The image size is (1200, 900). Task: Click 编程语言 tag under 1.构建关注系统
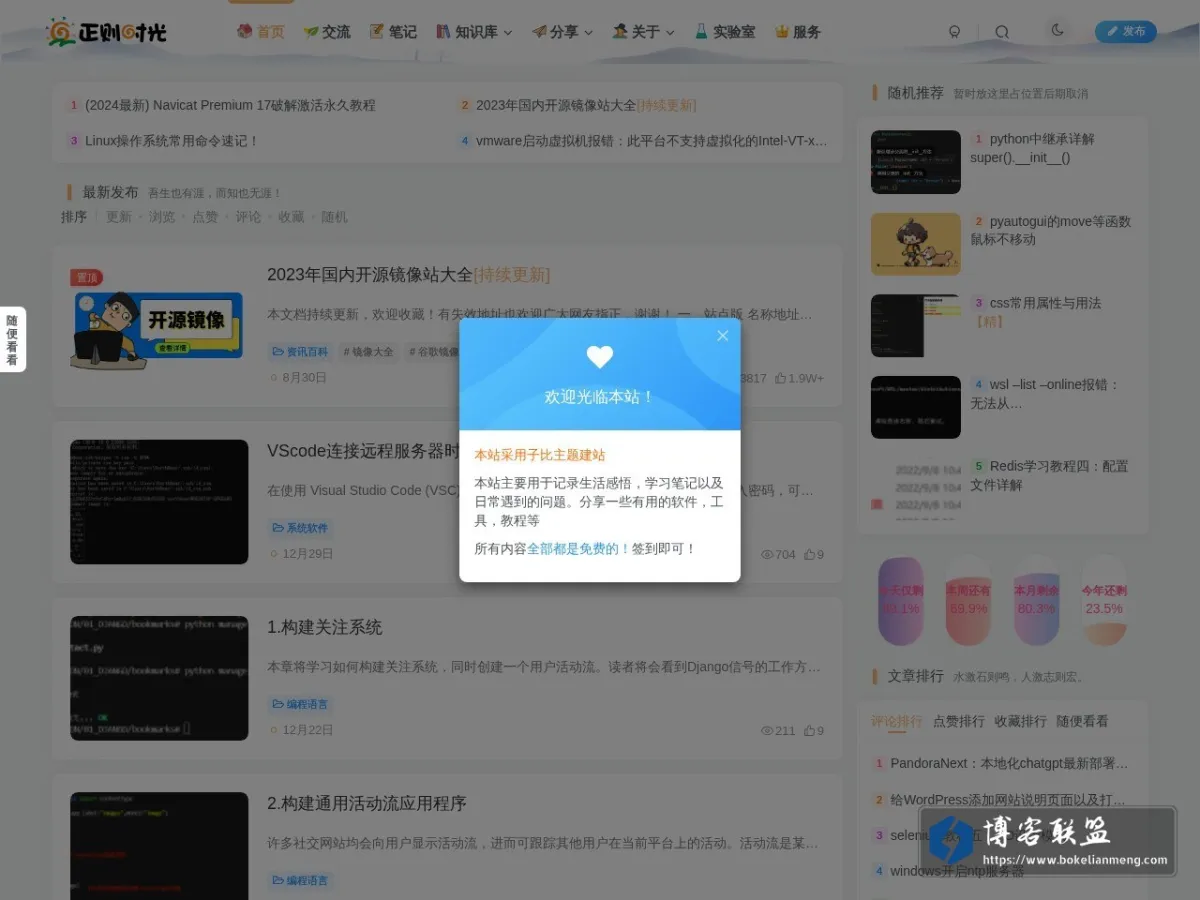(x=300, y=704)
